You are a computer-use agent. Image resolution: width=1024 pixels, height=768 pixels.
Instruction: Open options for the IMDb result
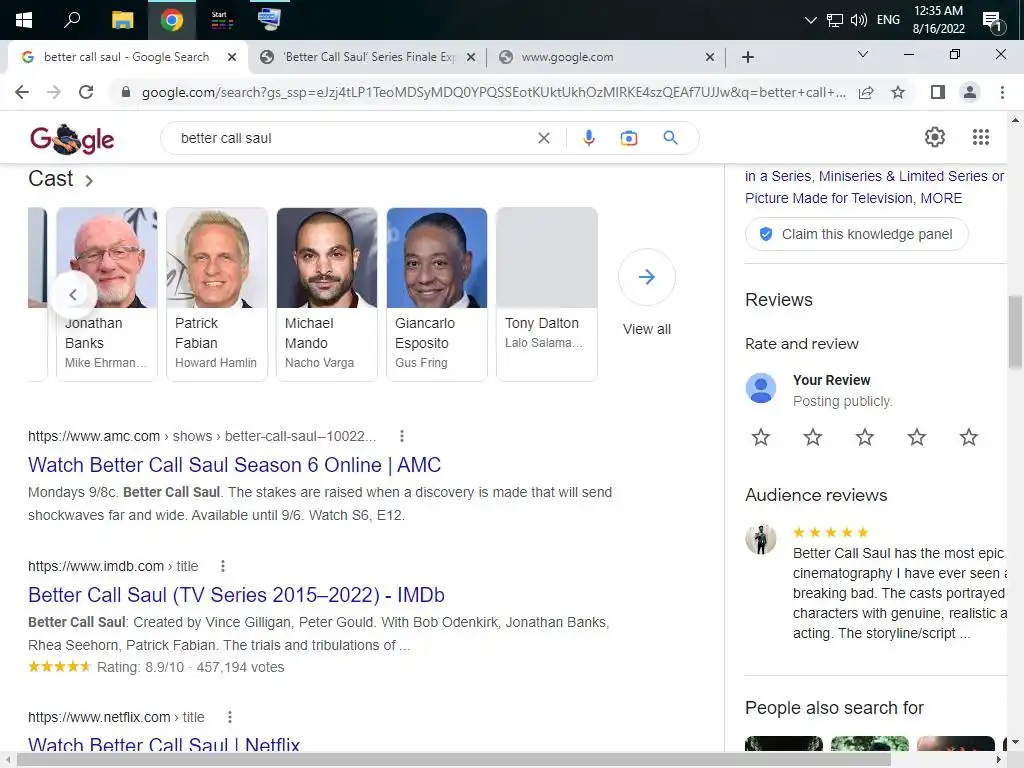click(x=223, y=566)
